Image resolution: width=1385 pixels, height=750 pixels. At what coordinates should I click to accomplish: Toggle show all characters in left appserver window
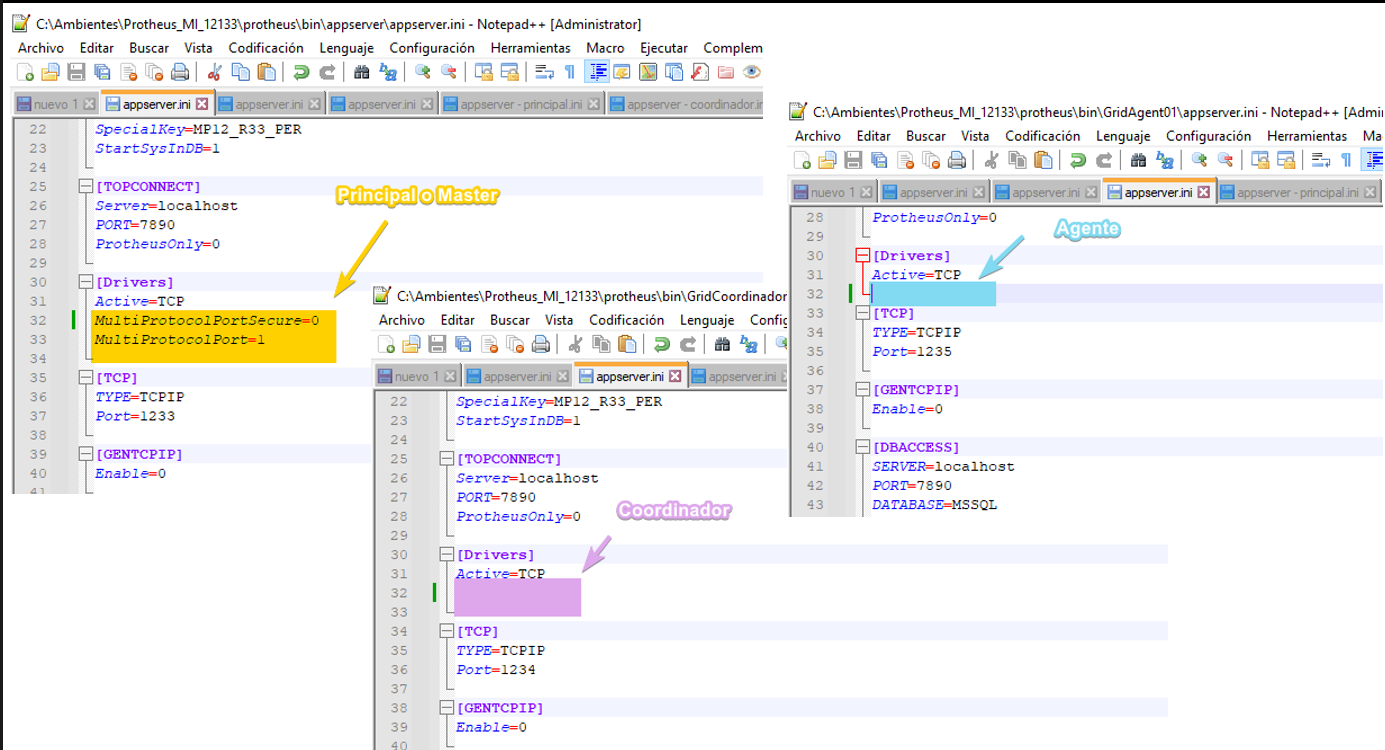[x=570, y=72]
